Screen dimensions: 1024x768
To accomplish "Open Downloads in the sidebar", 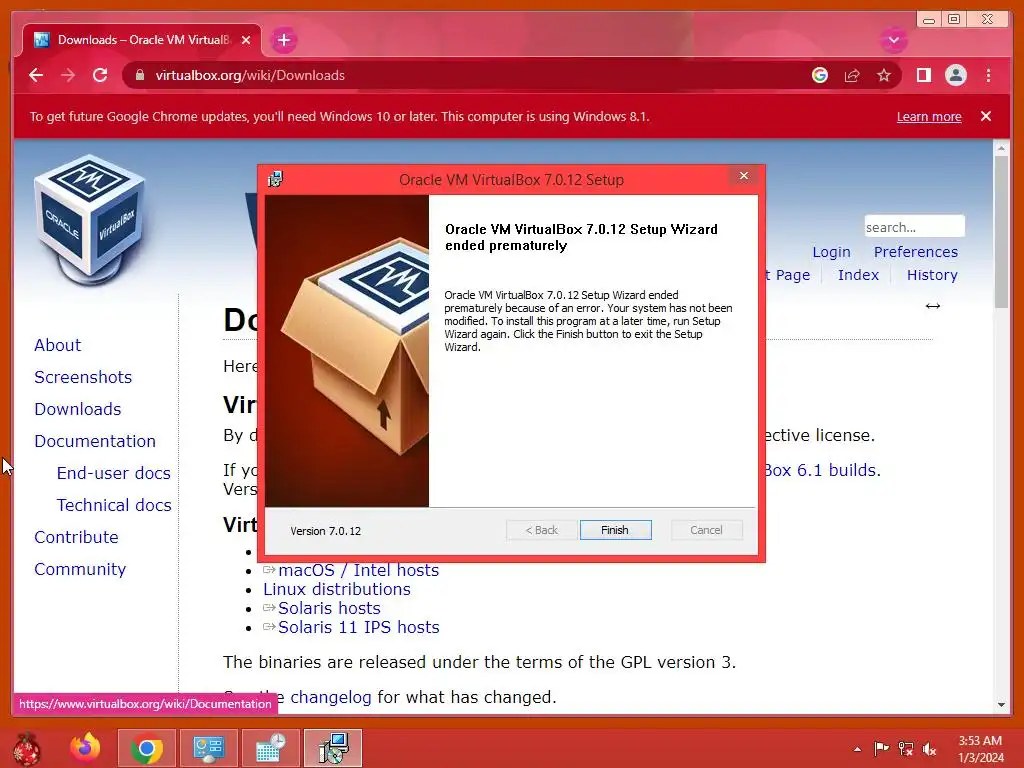I will (x=78, y=409).
